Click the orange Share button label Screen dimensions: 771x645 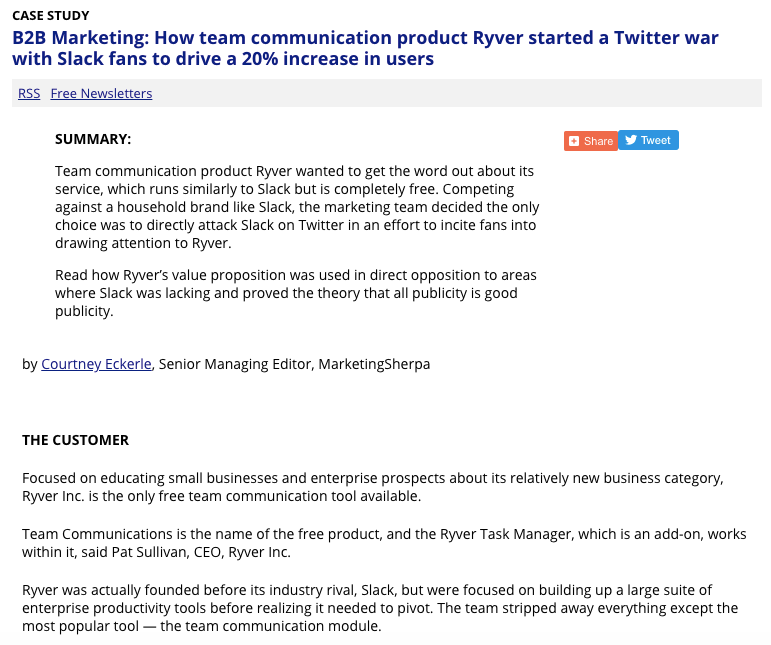click(x=598, y=141)
